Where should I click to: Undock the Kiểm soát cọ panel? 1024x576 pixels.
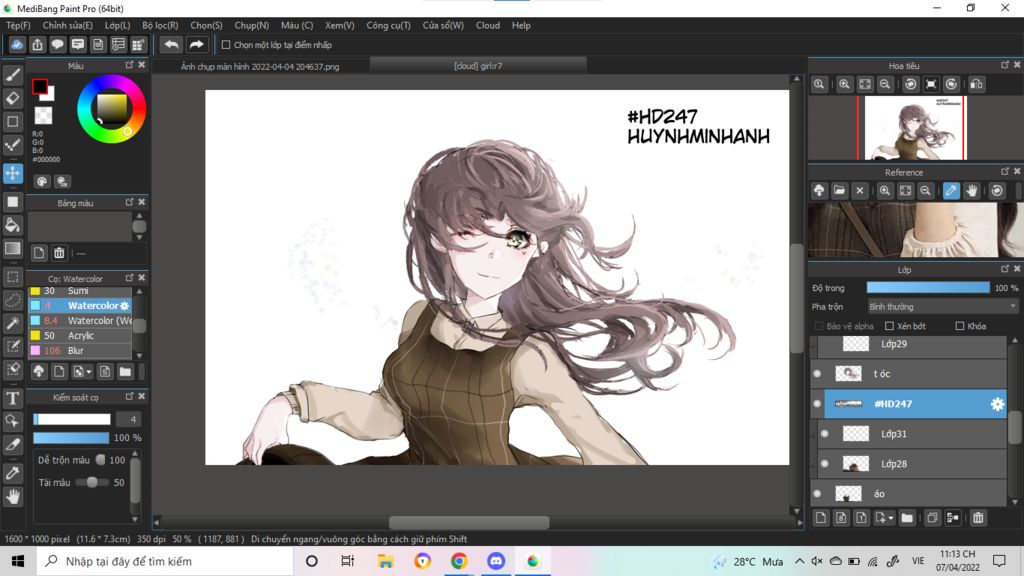tap(129, 396)
